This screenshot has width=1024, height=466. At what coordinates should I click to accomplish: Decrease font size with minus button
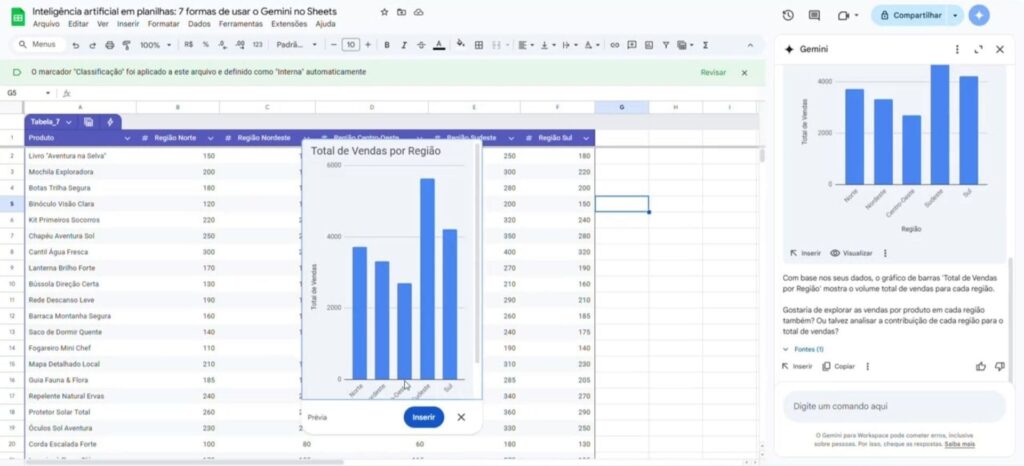pyautogui.click(x=334, y=45)
